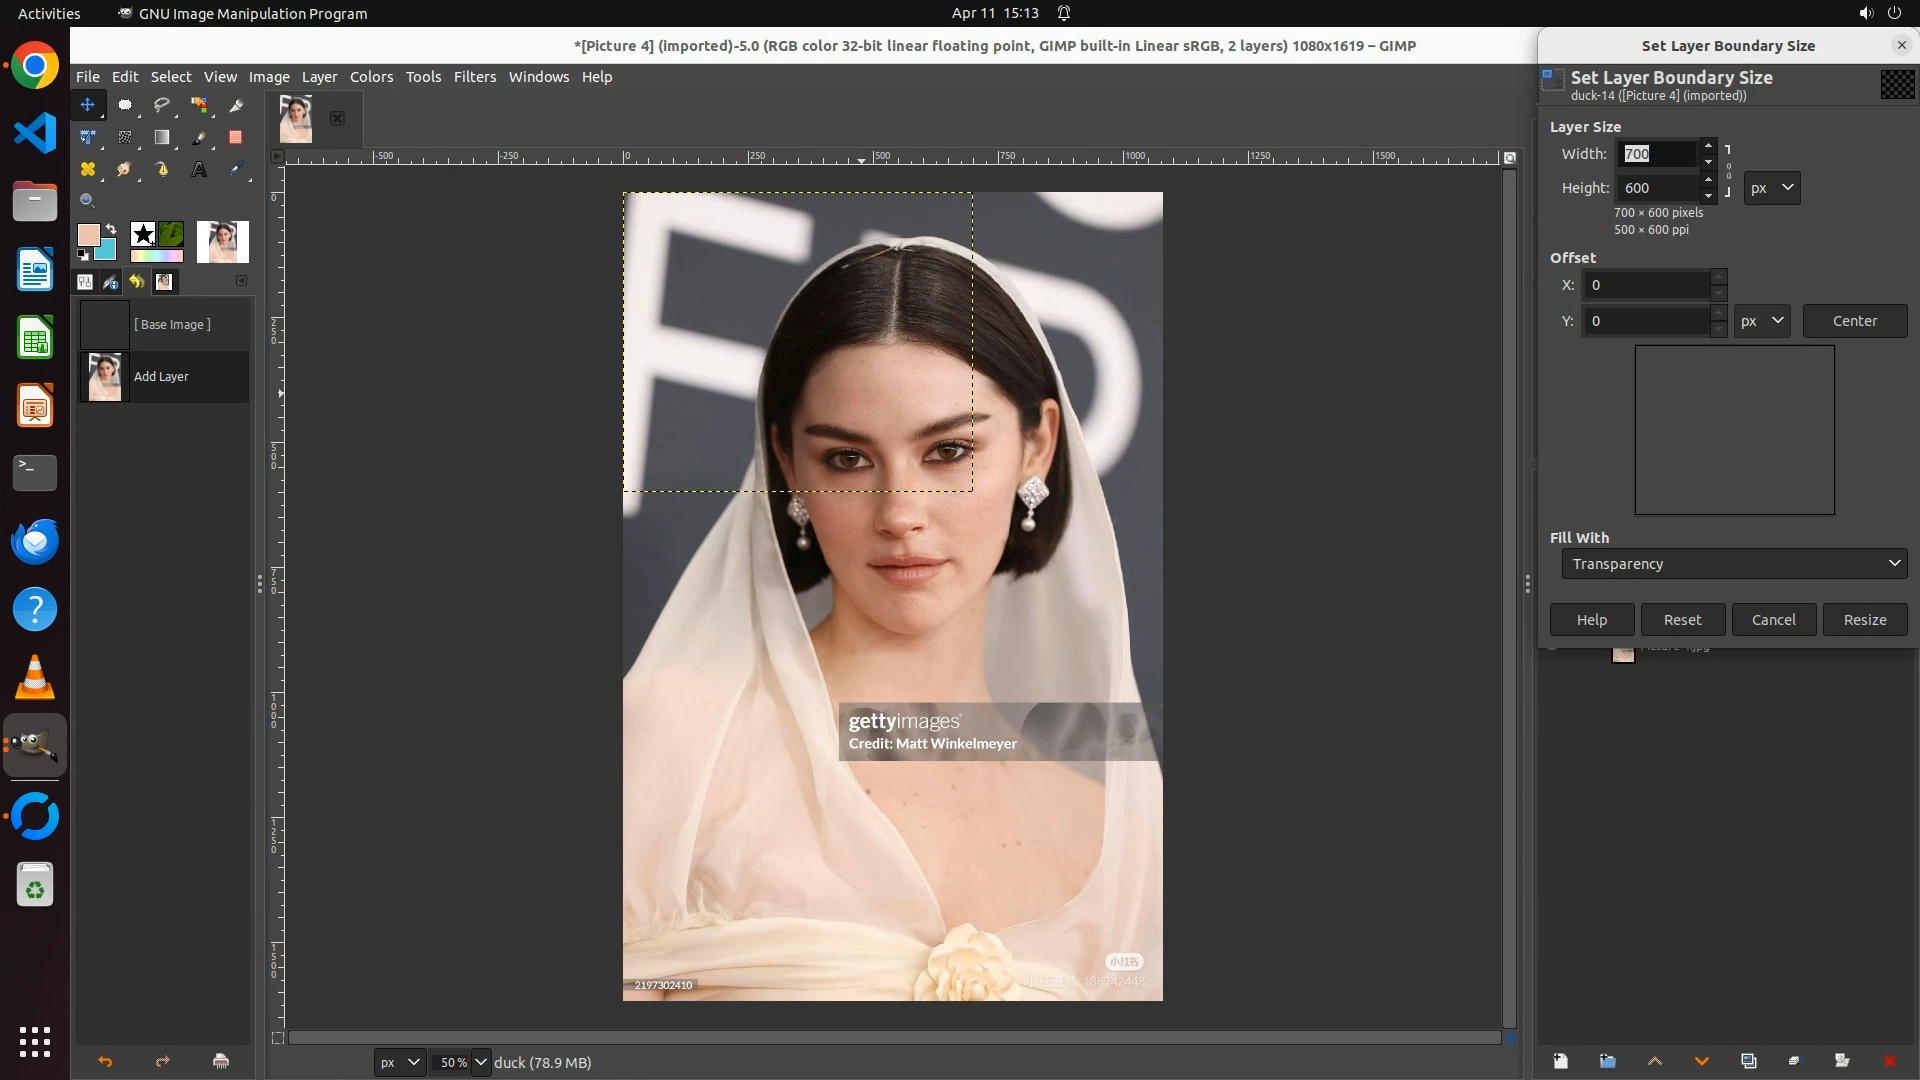Open the Colors menu
Screen dimensions: 1920x1080
tap(371, 77)
